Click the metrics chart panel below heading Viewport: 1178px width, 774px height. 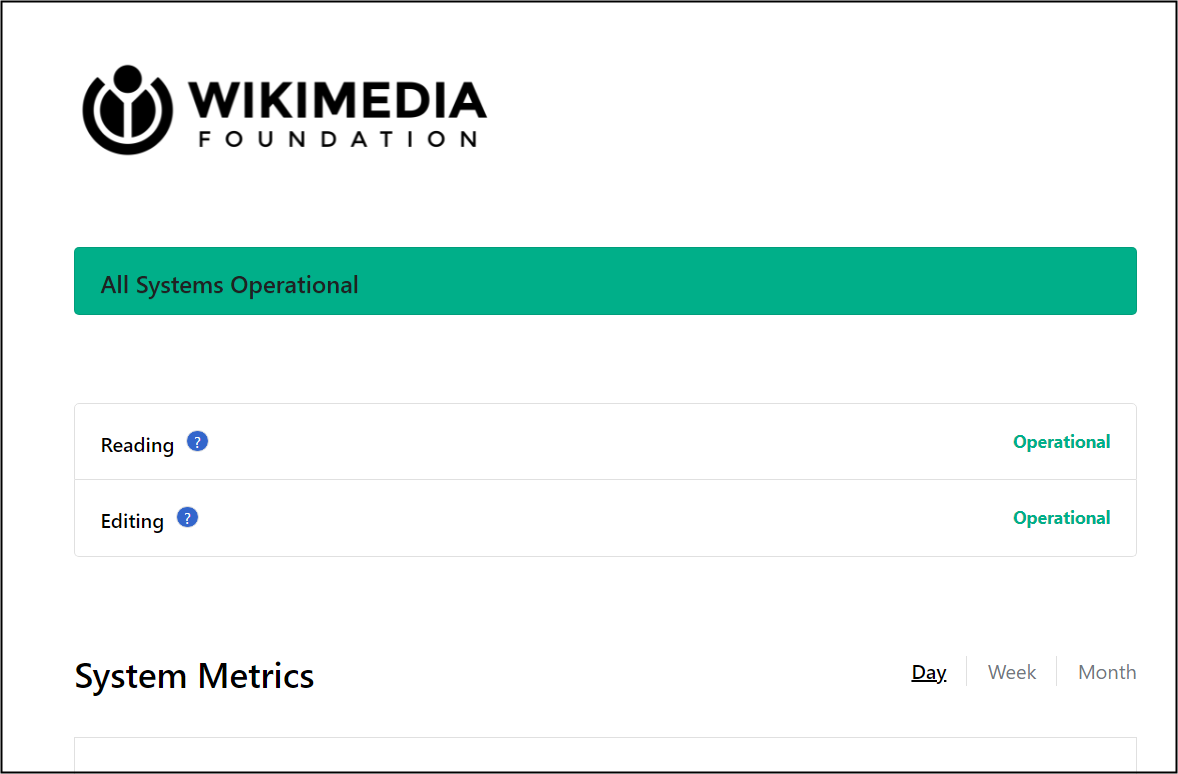(606, 754)
